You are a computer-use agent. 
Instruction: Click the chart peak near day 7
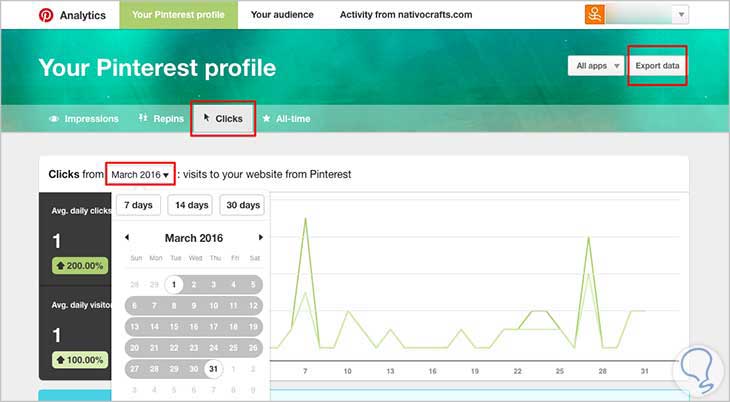coord(305,218)
